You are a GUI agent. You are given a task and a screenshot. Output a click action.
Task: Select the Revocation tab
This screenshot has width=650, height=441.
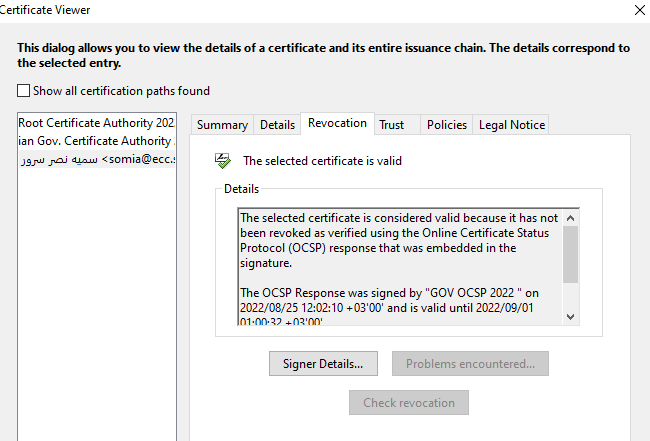[337, 123]
